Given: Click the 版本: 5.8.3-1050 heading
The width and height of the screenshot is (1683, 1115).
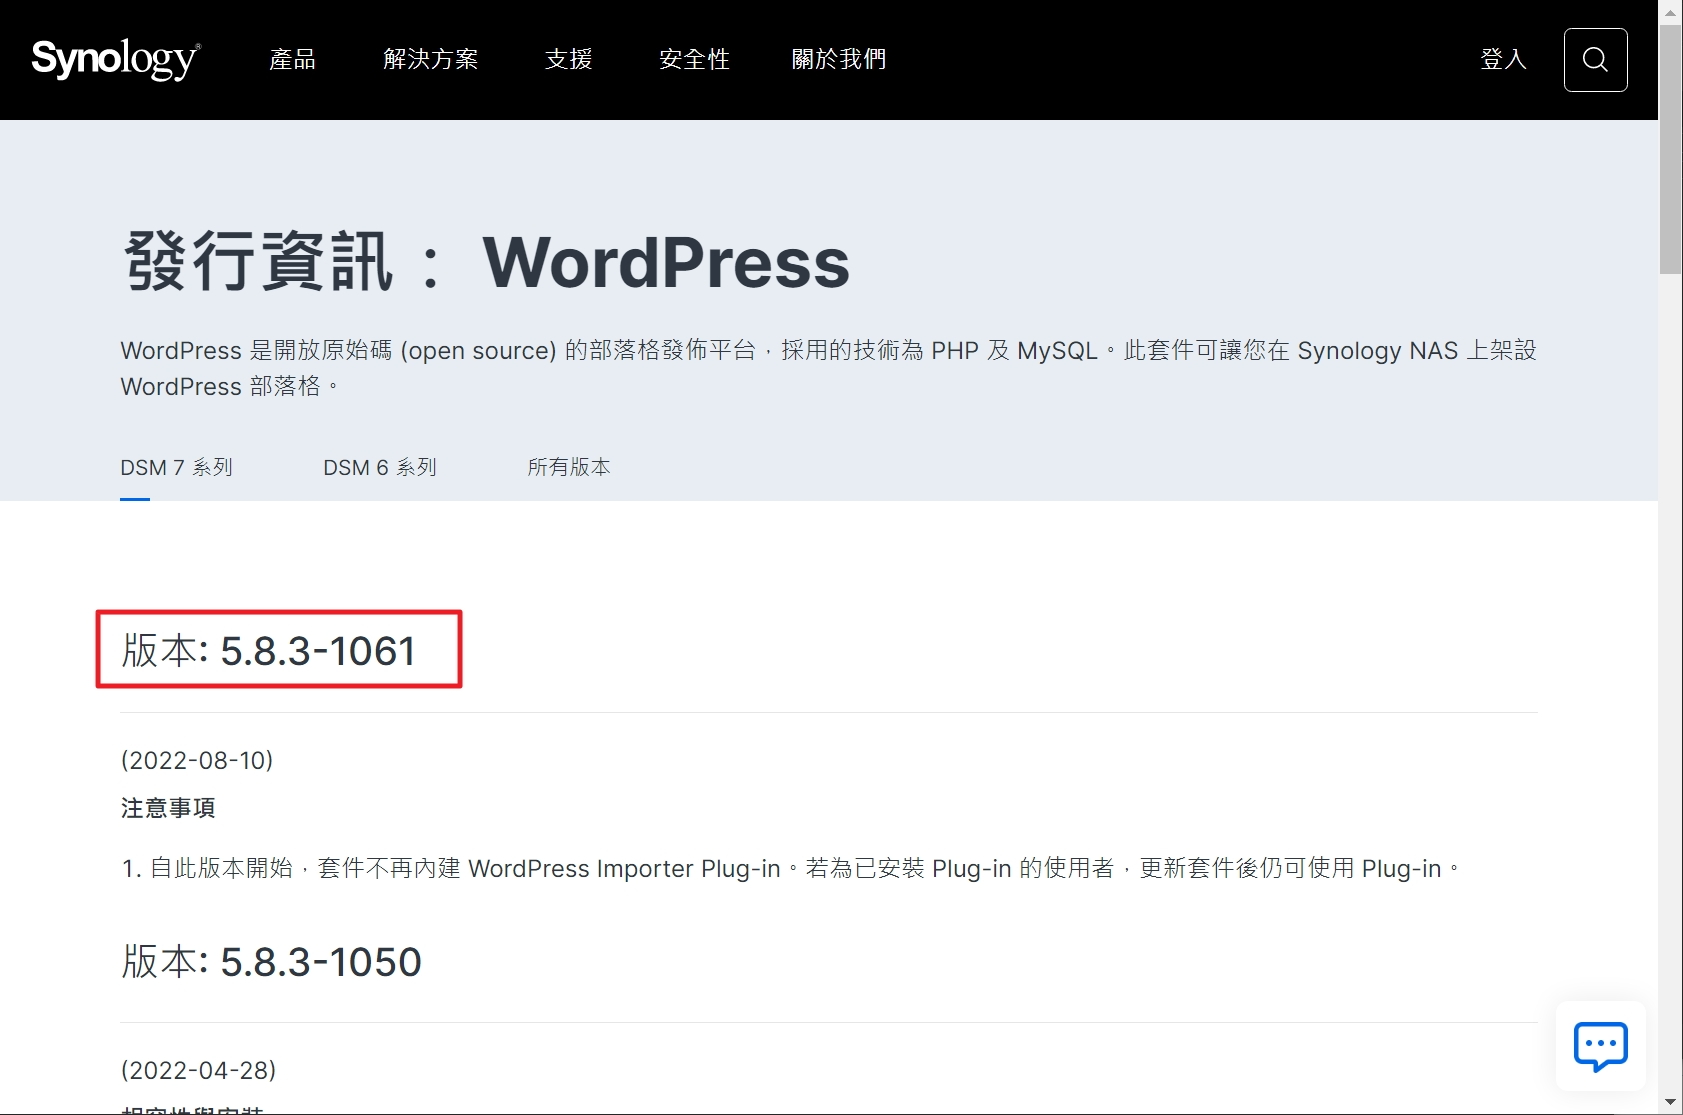Looking at the screenshot, I should click(271, 962).
